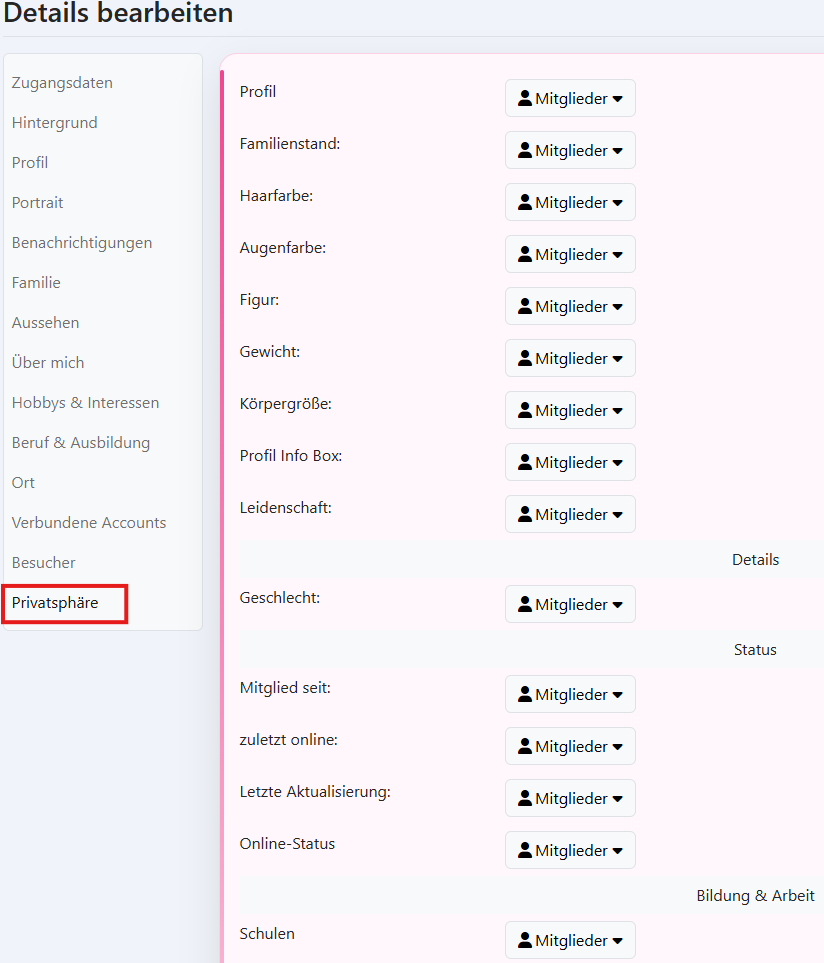Open the Profil Info Box visibility menu
The image size is (824, 963).
pyautogui.click(x=570, y=462)
